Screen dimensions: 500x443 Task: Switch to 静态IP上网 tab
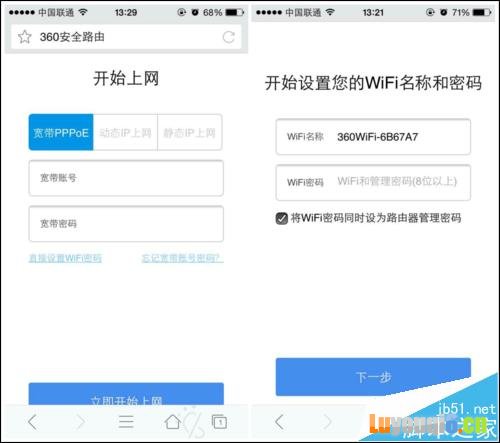click(190, 133)
